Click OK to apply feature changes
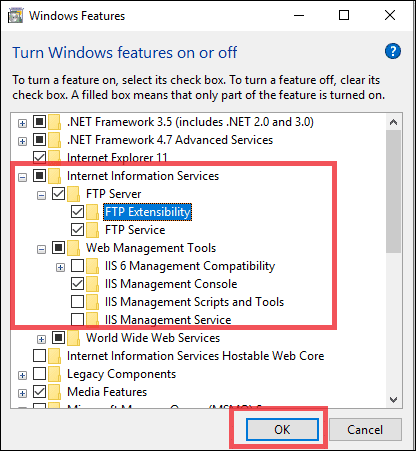416x451 pixels. (282, 430)
